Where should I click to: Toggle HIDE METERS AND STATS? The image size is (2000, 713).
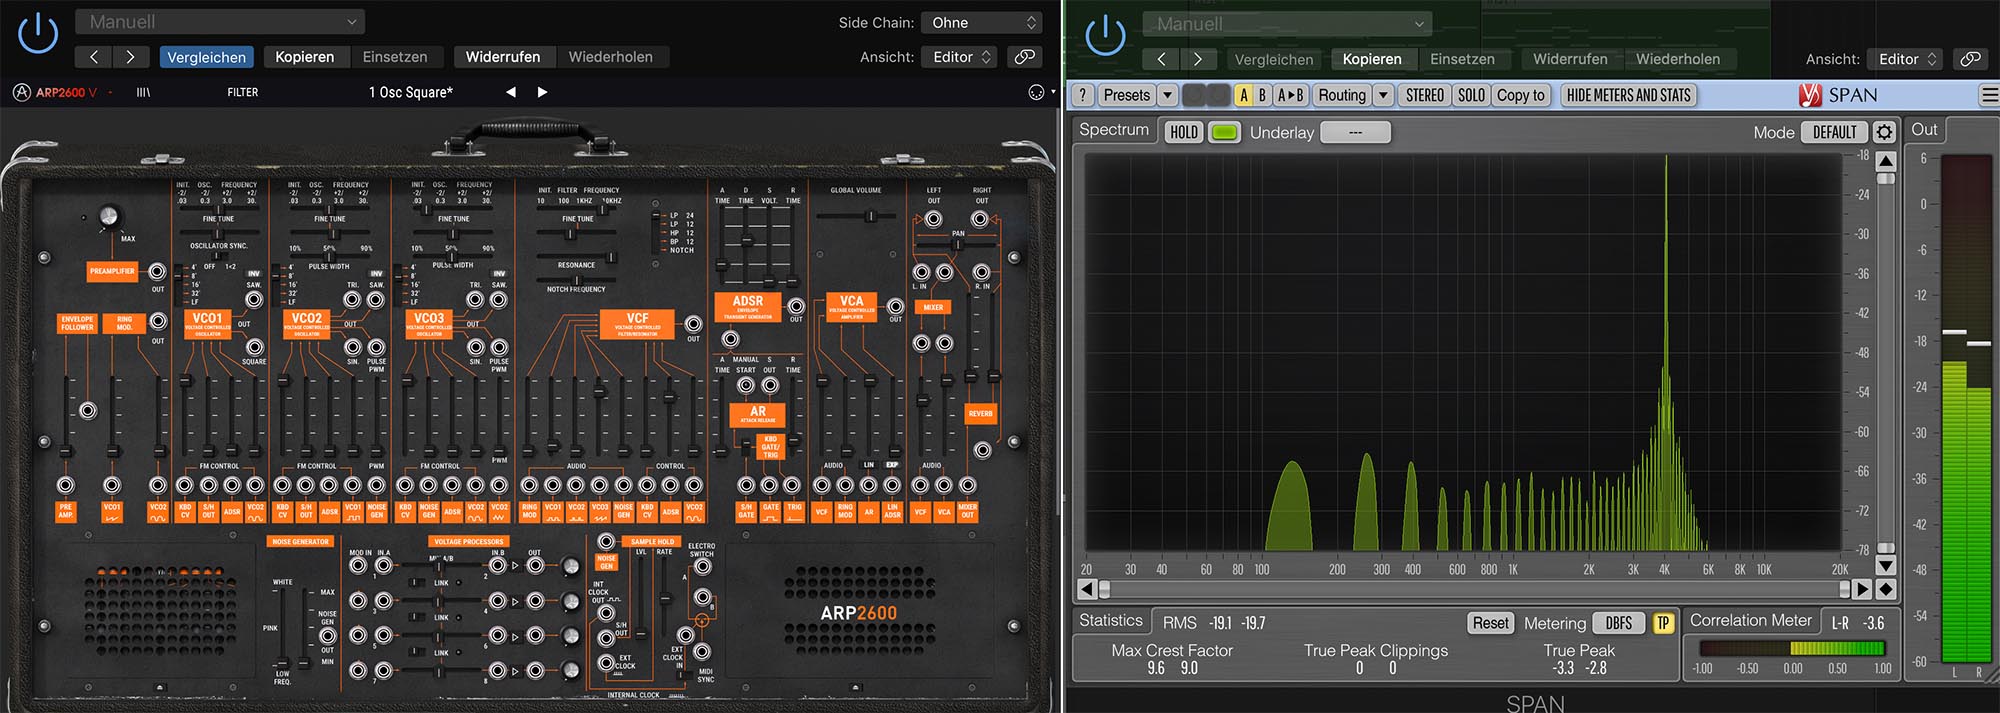pyautogui.click(x=1628, y=95)
